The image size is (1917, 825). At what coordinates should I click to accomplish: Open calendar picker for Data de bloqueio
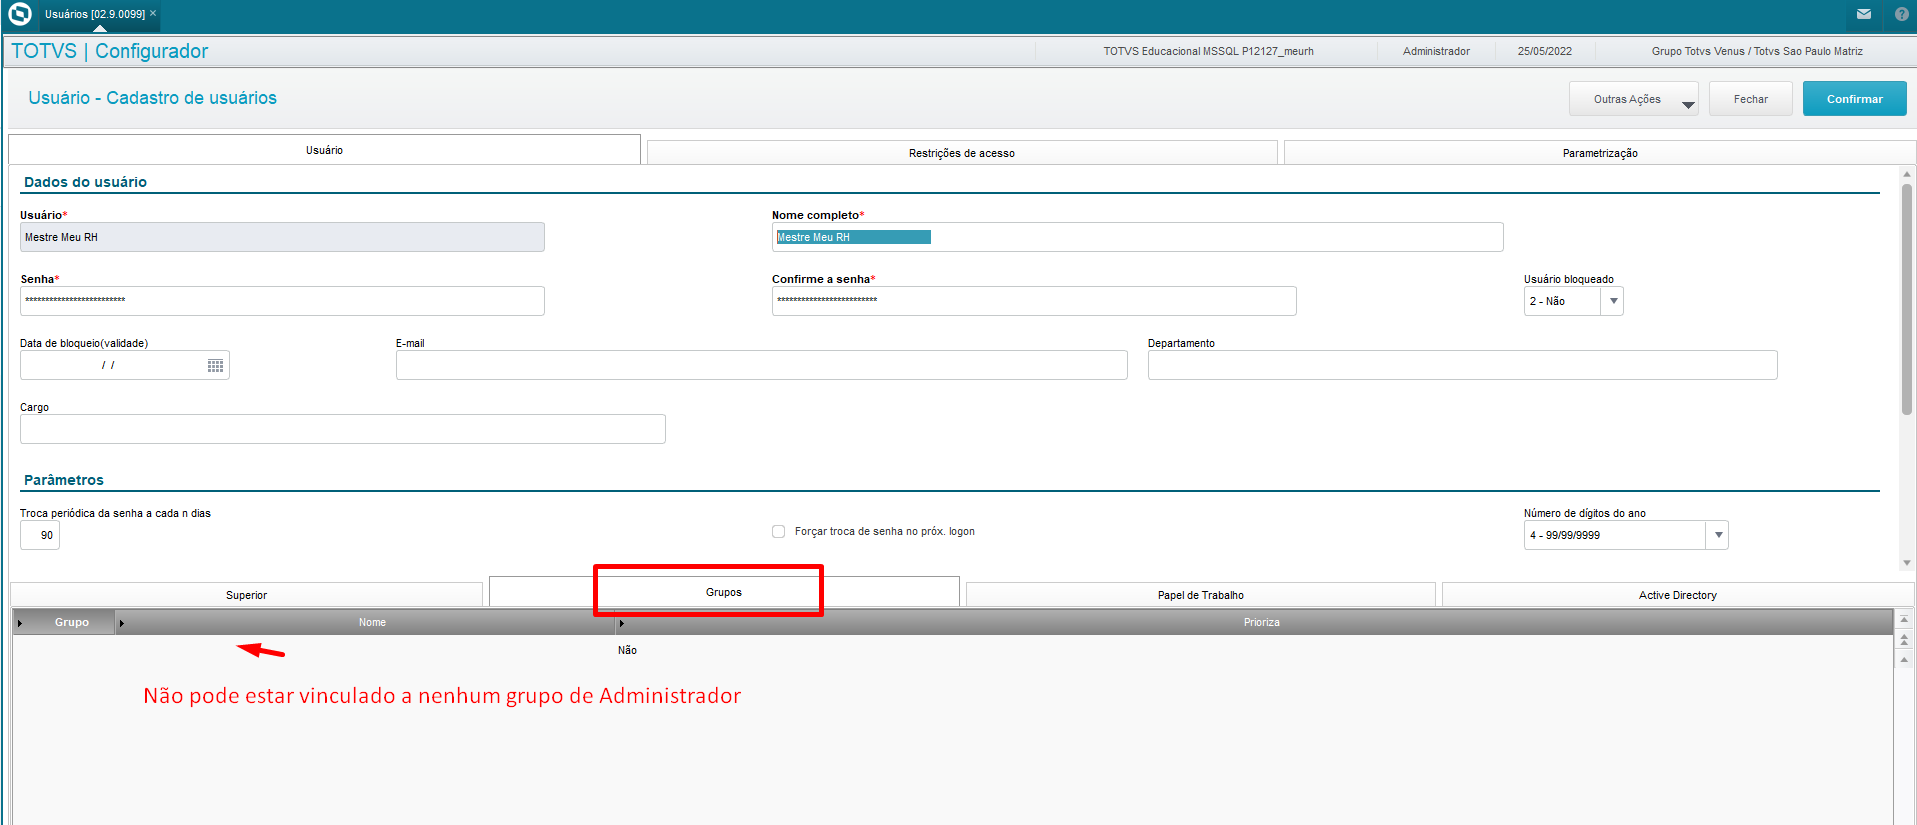point(215,366)
